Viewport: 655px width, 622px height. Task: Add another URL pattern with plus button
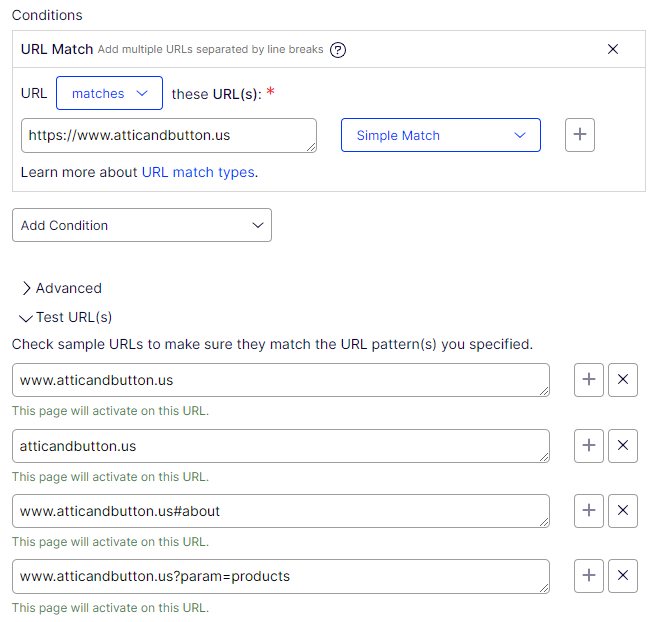point(580,135)
